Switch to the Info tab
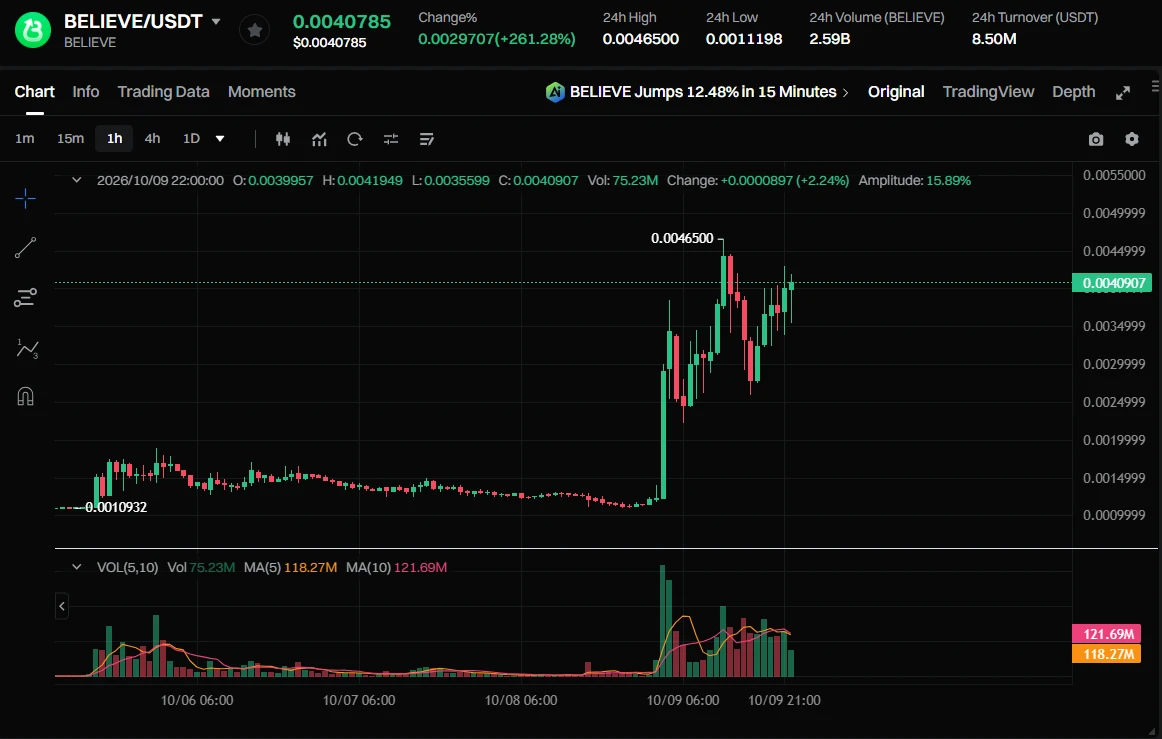 pyautogui.click(x=86, y=92)
